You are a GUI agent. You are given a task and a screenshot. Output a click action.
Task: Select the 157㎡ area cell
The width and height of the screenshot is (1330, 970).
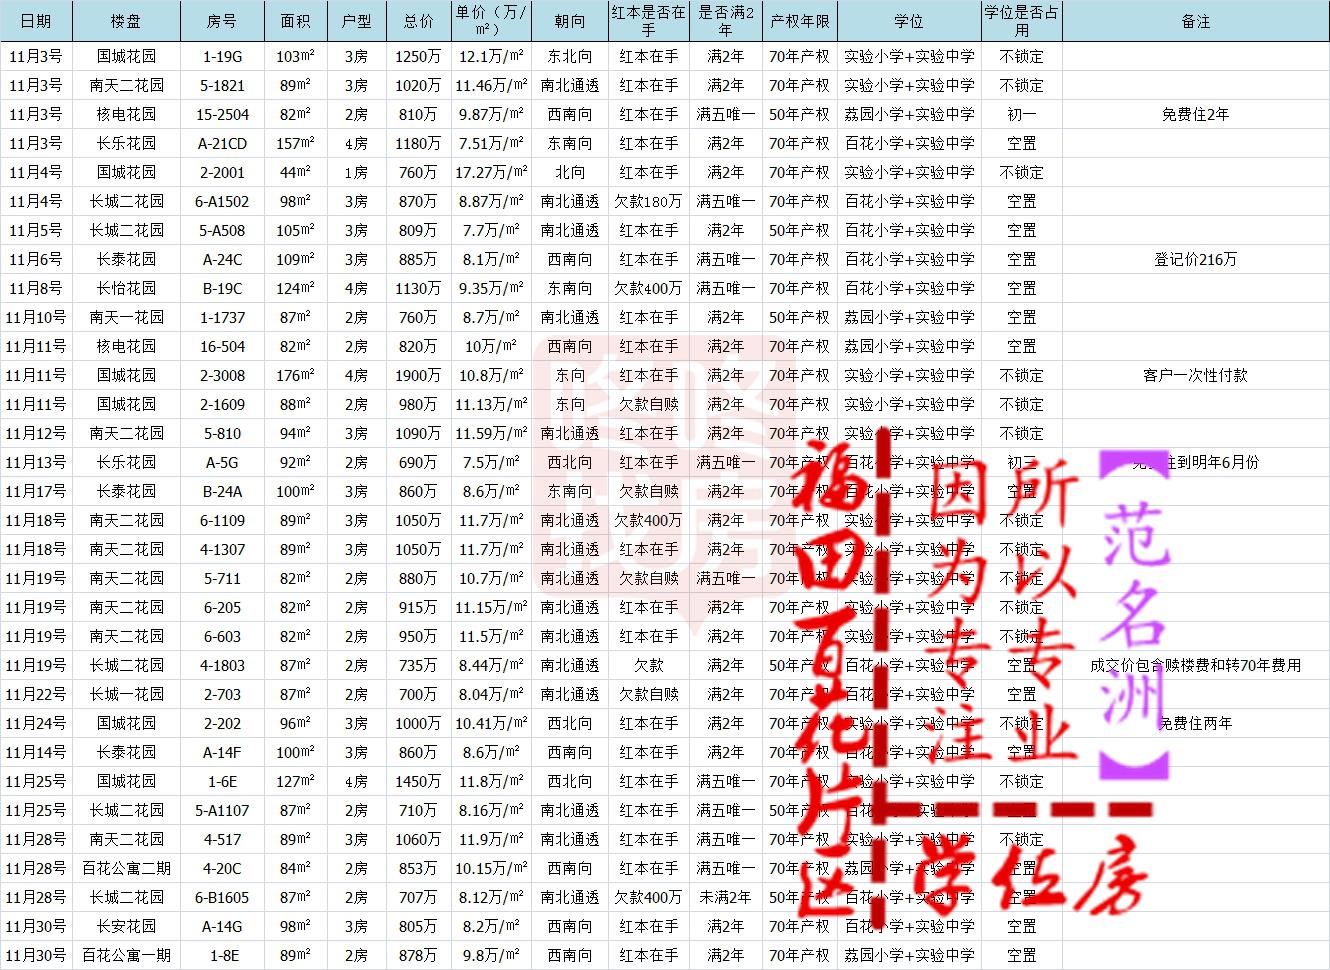click(295, 144)
